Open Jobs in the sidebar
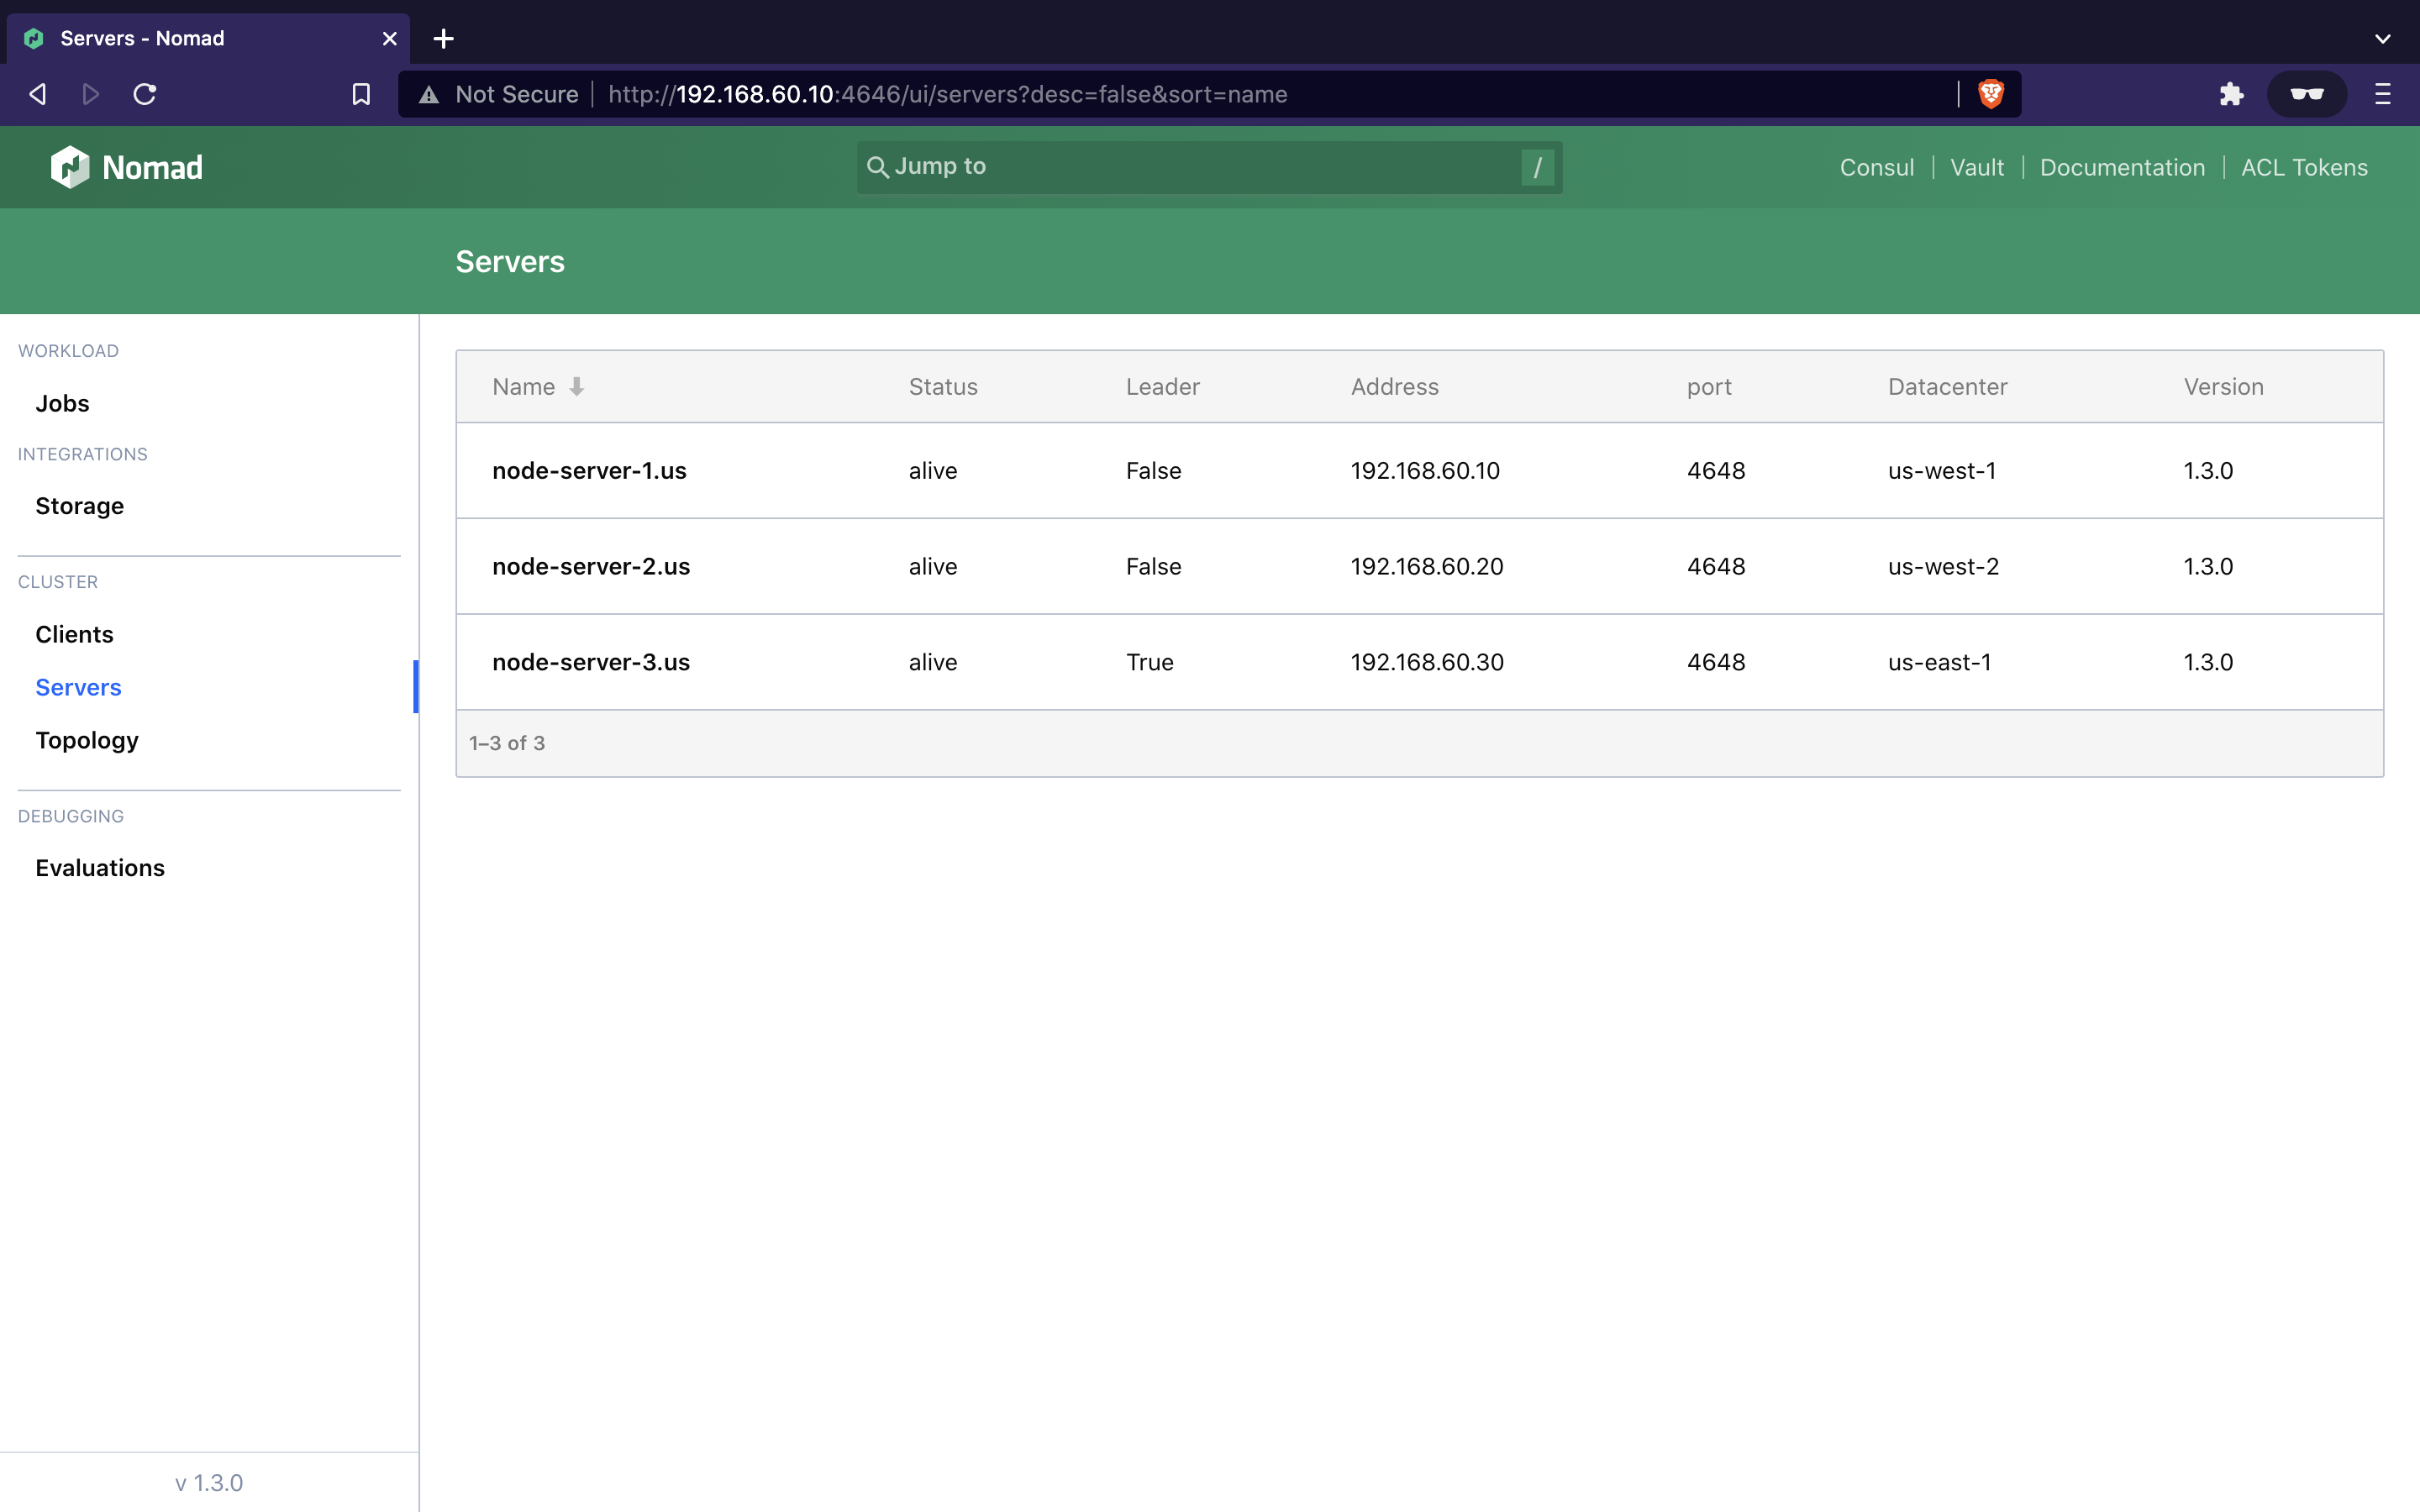 [62, 403]
